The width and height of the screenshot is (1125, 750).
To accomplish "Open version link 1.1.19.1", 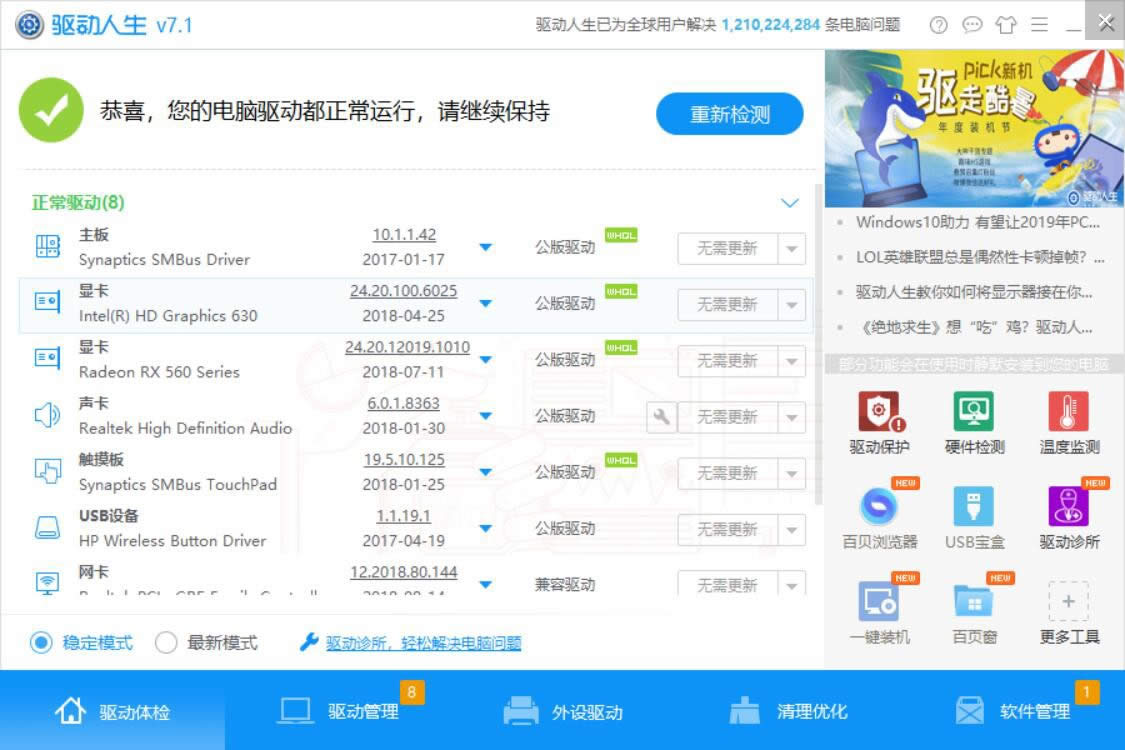I will tap(404, 517).
